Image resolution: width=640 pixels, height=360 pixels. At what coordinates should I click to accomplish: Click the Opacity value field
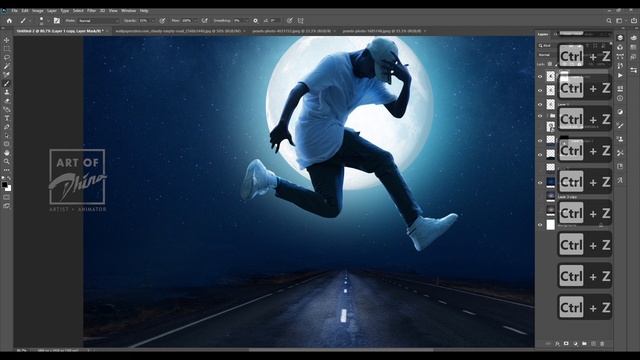tap(144, 20)
